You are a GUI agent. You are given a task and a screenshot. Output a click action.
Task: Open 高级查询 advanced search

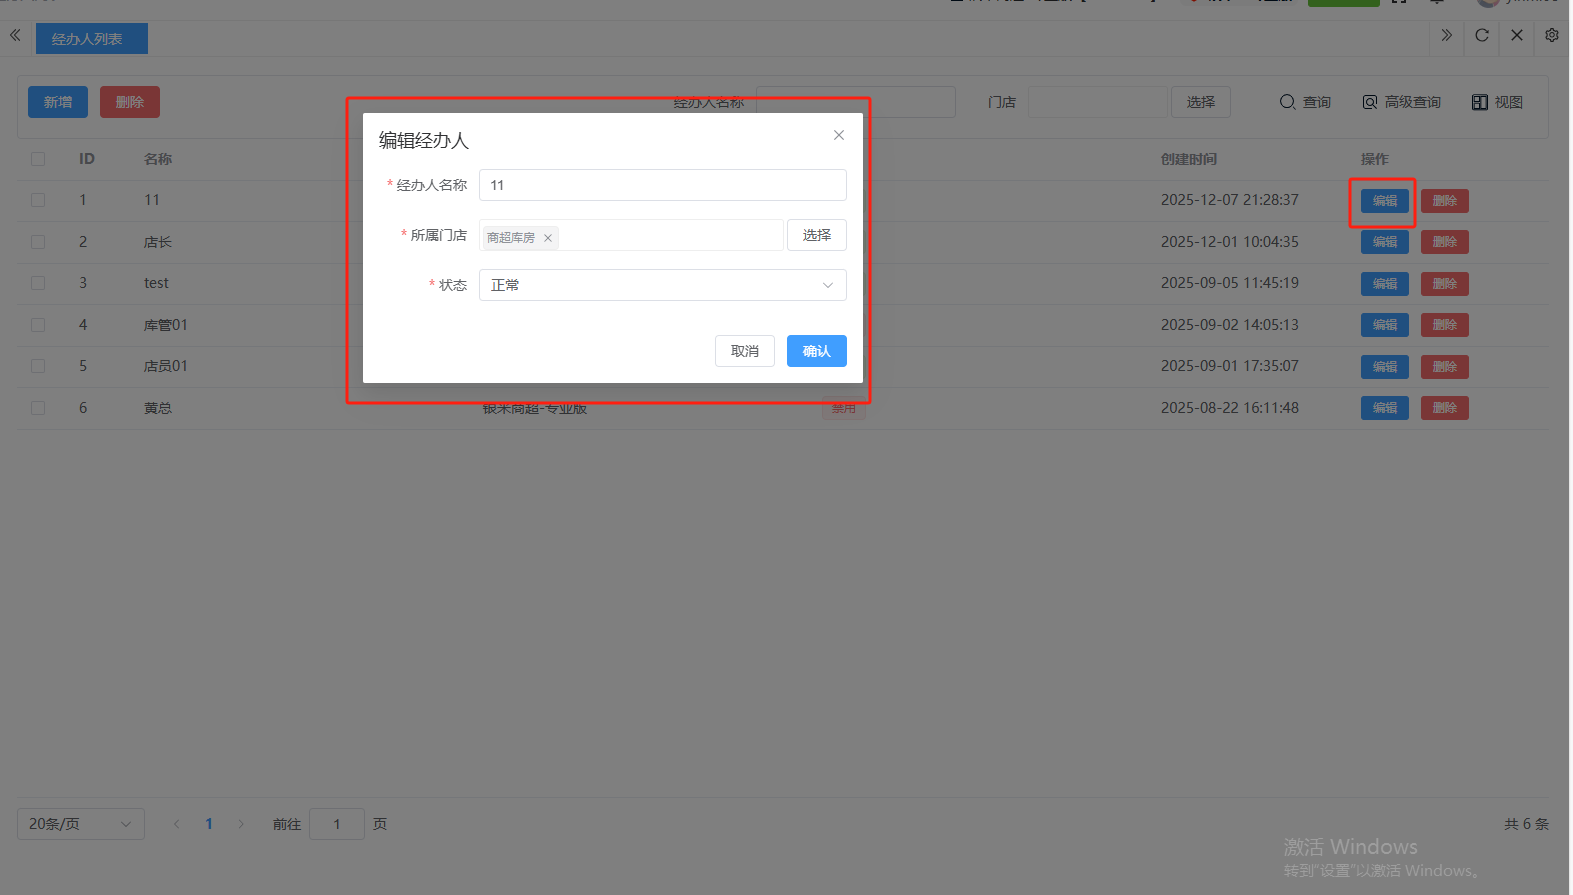tap(1401, 102)
